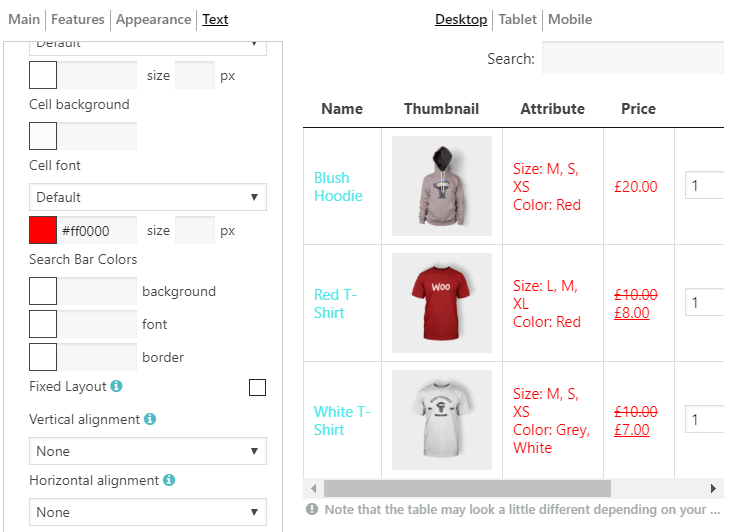Image resolution: width=737 pixels, height=532 pixels.
Task: Expand the Horizontal alignment dropdown
Action: point(148,512)
